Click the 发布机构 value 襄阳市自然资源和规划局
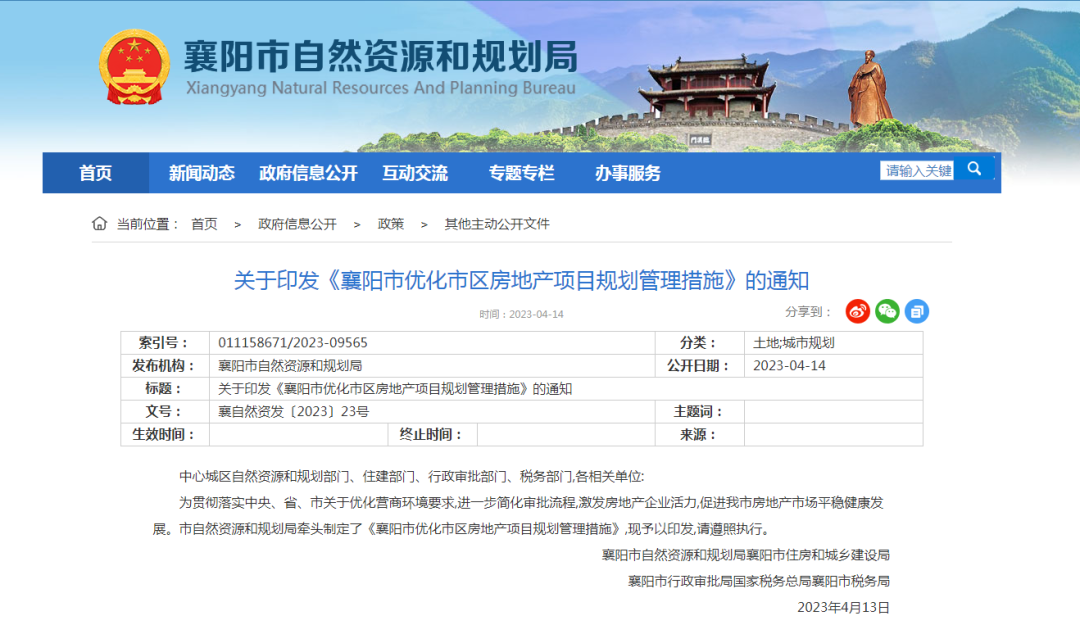Image resolution: width=1080 pixels, height=634 pixels. (290, 365)
